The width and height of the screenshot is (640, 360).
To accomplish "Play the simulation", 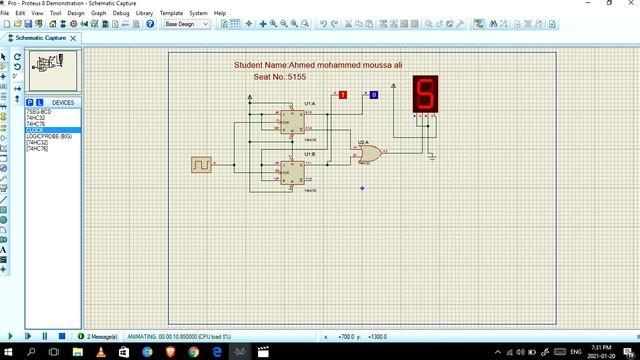I will [x=10, y=336].
